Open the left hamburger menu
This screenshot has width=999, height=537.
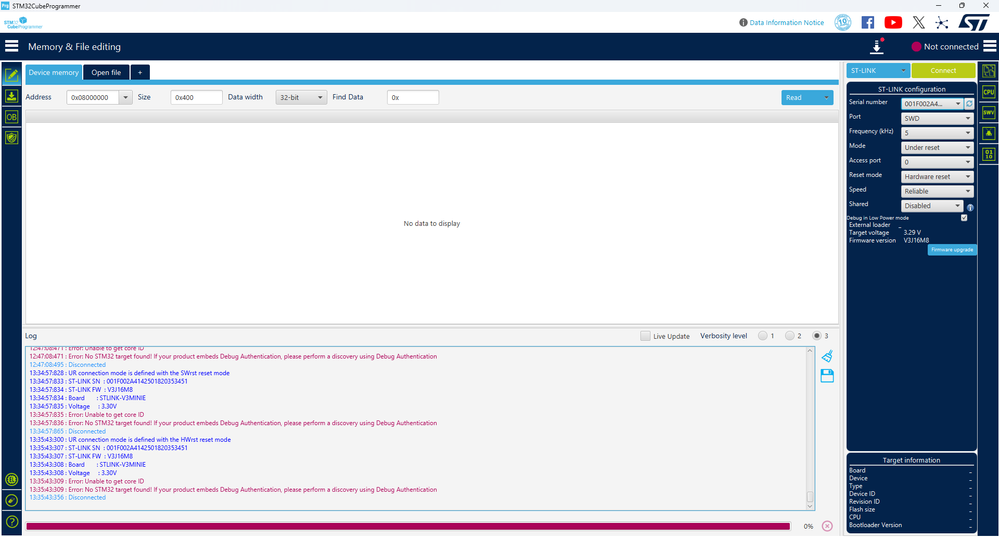click(x=11, y=46)
